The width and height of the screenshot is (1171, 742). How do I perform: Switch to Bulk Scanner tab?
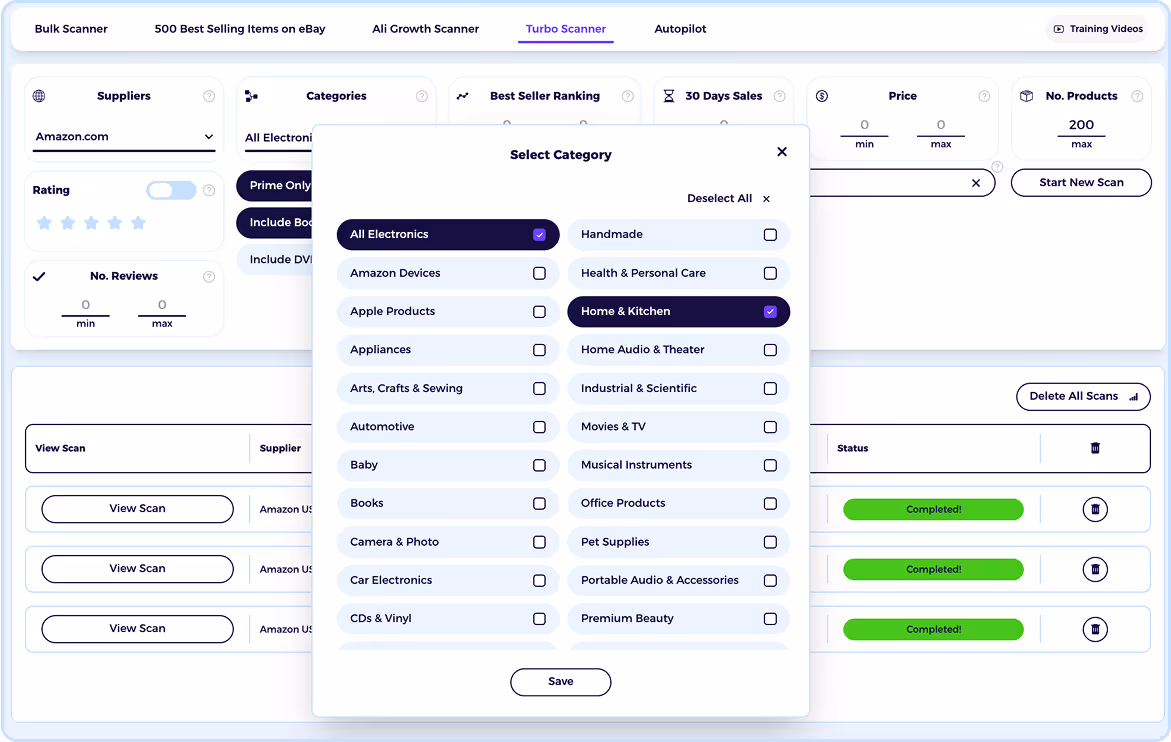click(x=71, y=29)
